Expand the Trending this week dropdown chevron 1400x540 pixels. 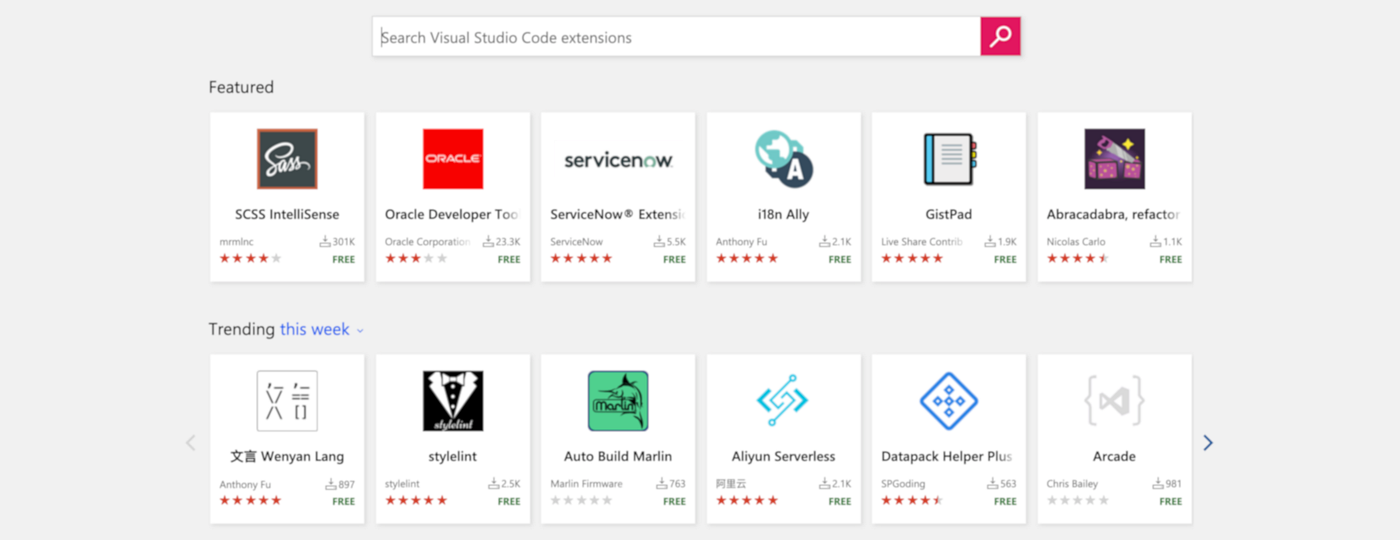[360, 330]
